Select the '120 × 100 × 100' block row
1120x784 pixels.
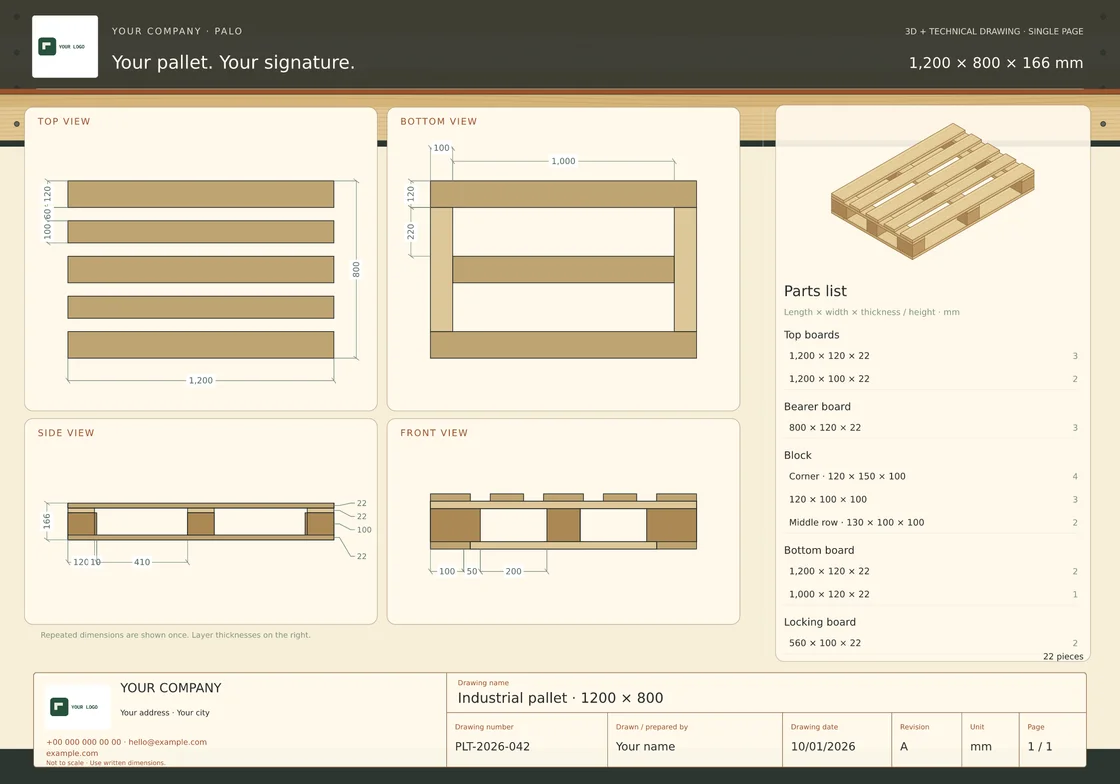tap(932, 499)
